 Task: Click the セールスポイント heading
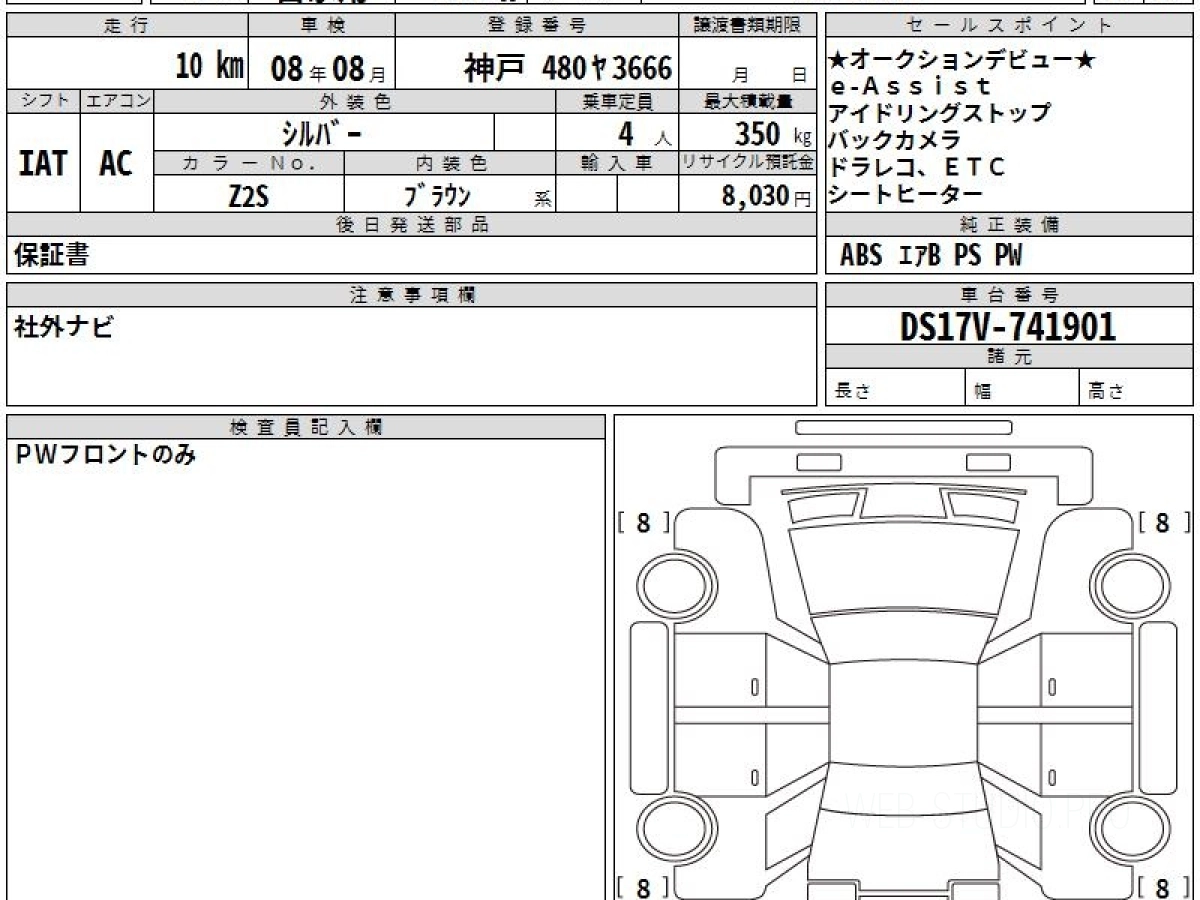pyautogui.click(x=1009, y=26)
